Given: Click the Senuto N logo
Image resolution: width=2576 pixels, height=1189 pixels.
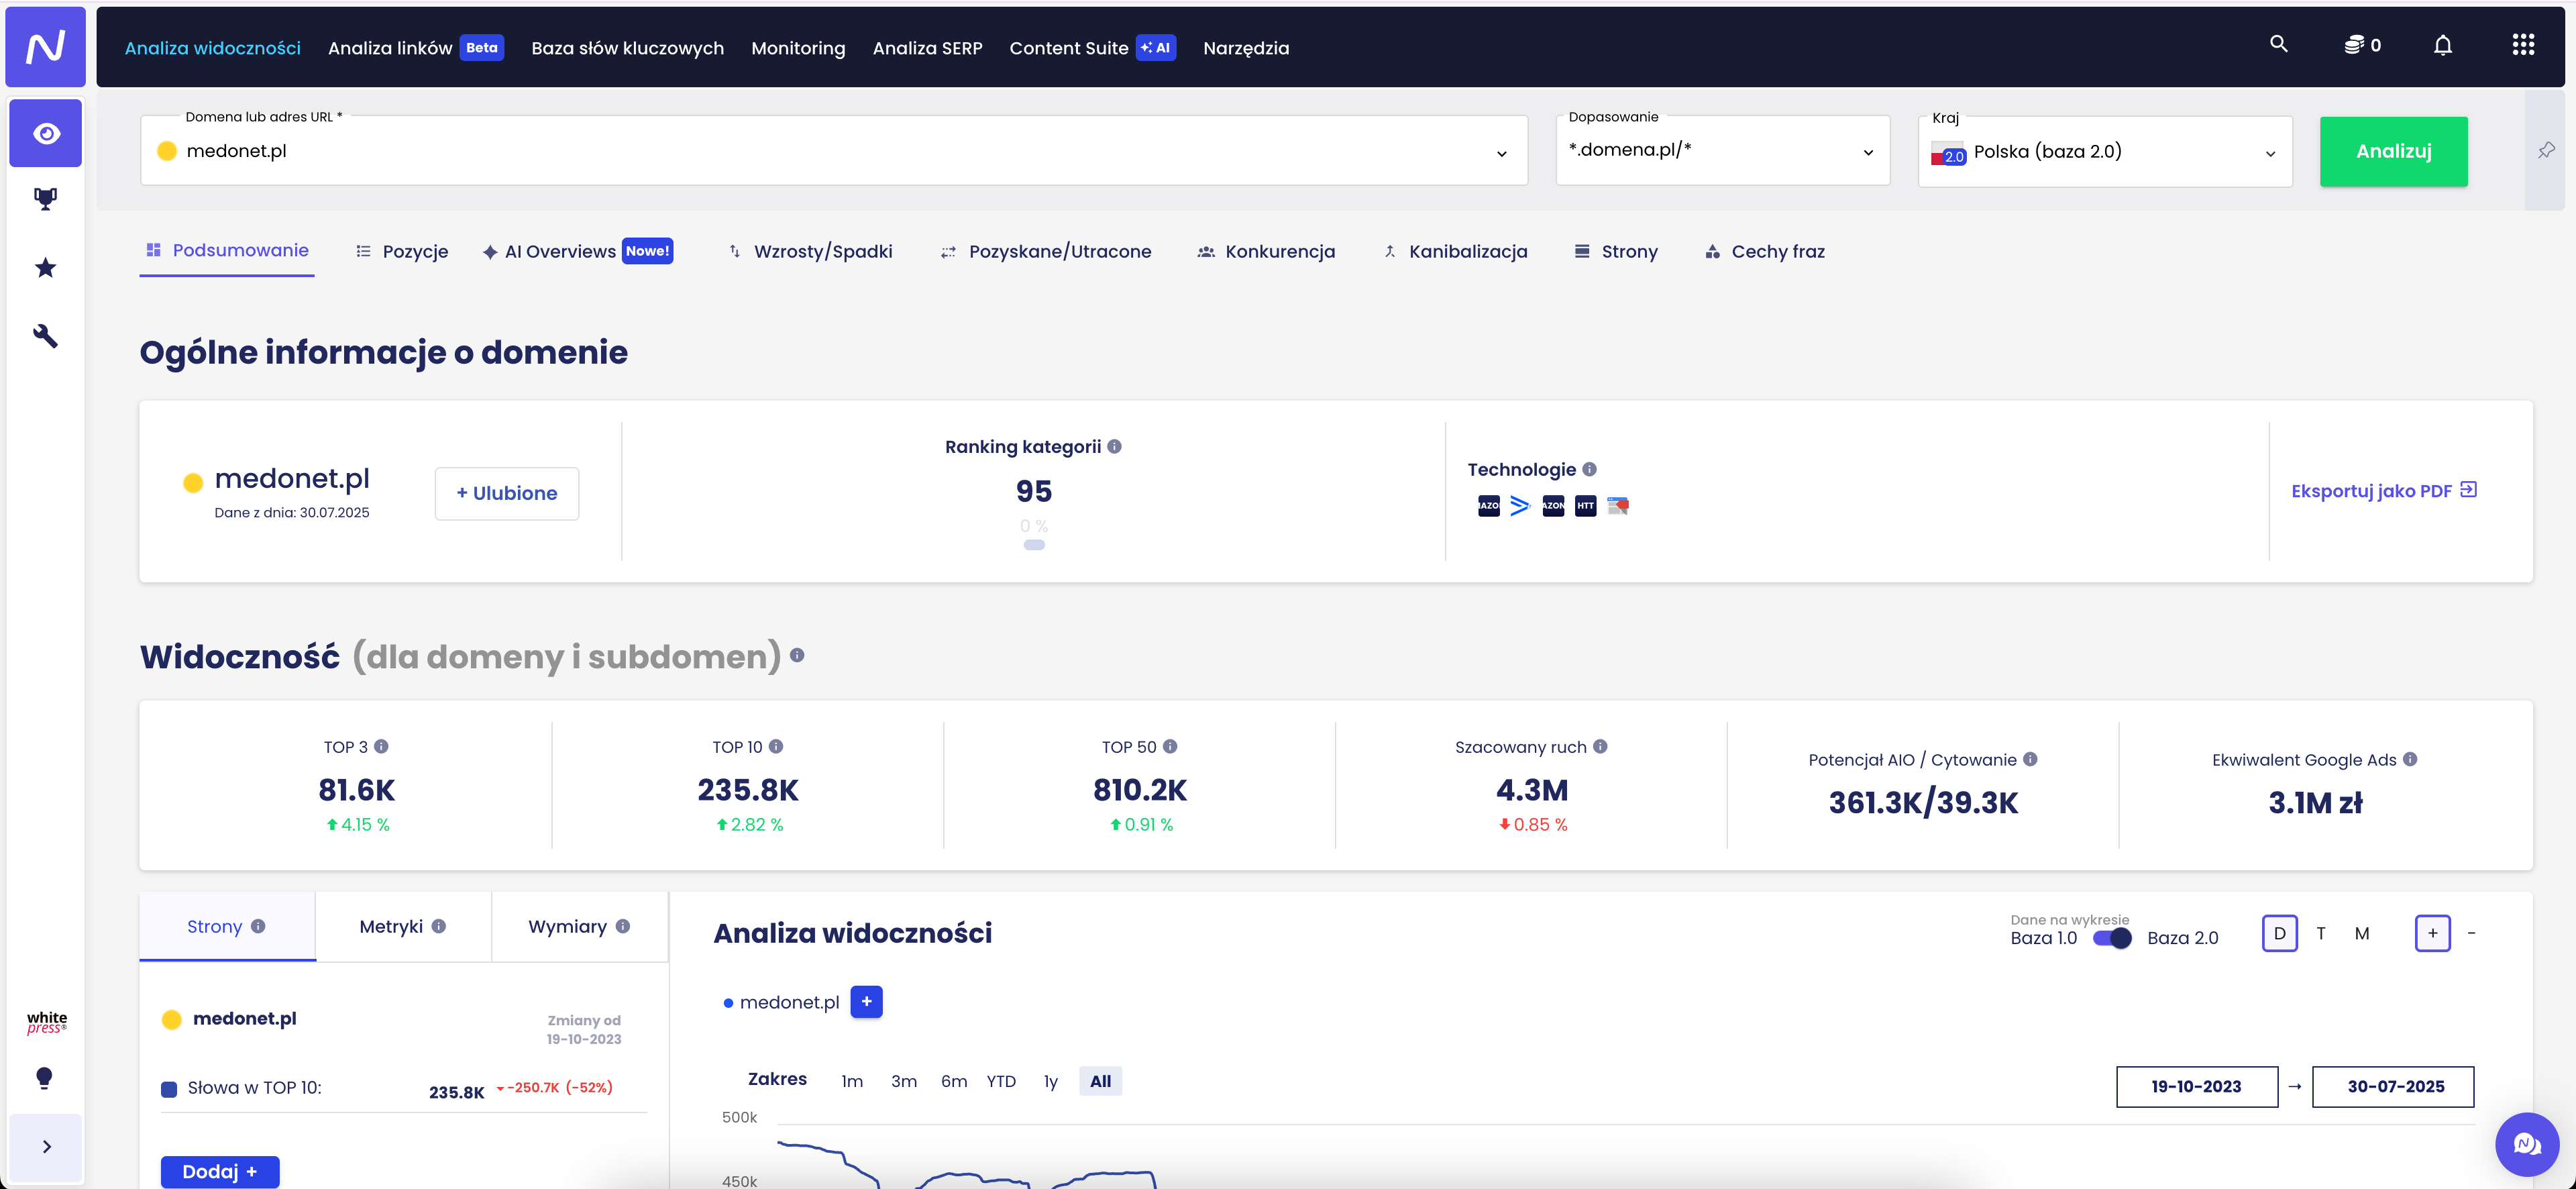Looking at the screenshot, I should tap(45, 47).
